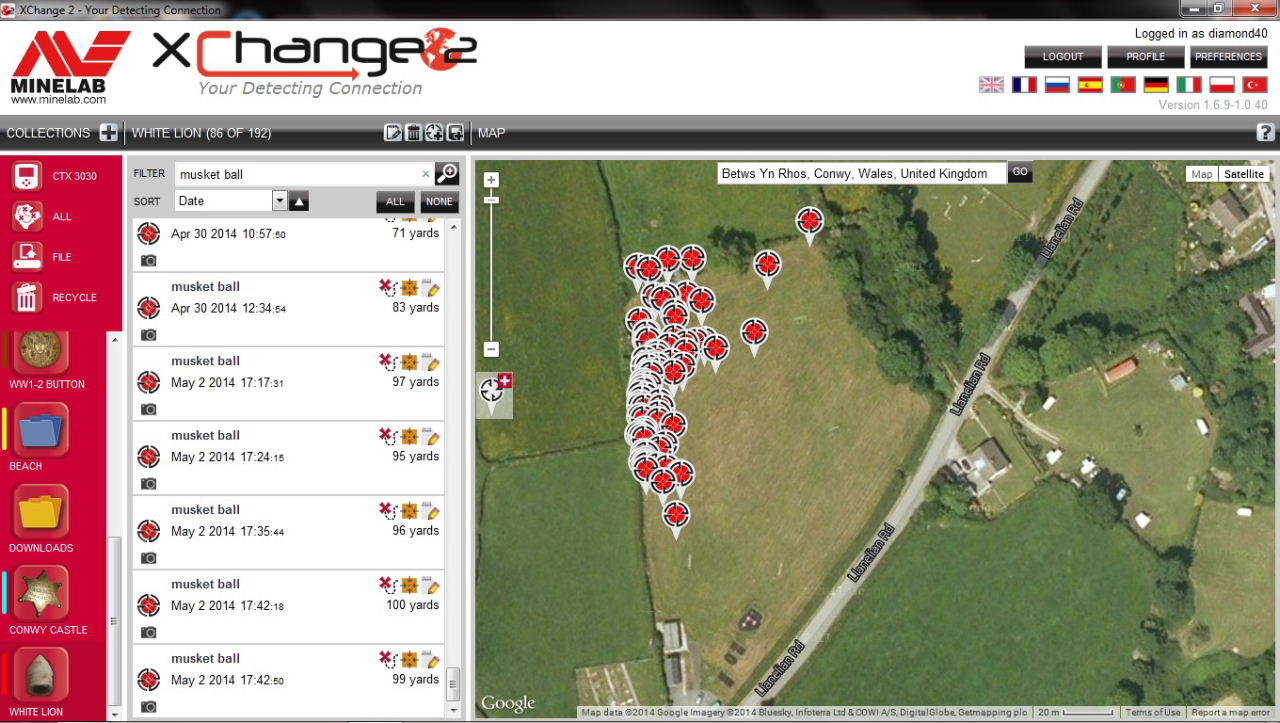Click the Google logo on the map
This screenshot has width=1280, height=723.
click(508, 704)
